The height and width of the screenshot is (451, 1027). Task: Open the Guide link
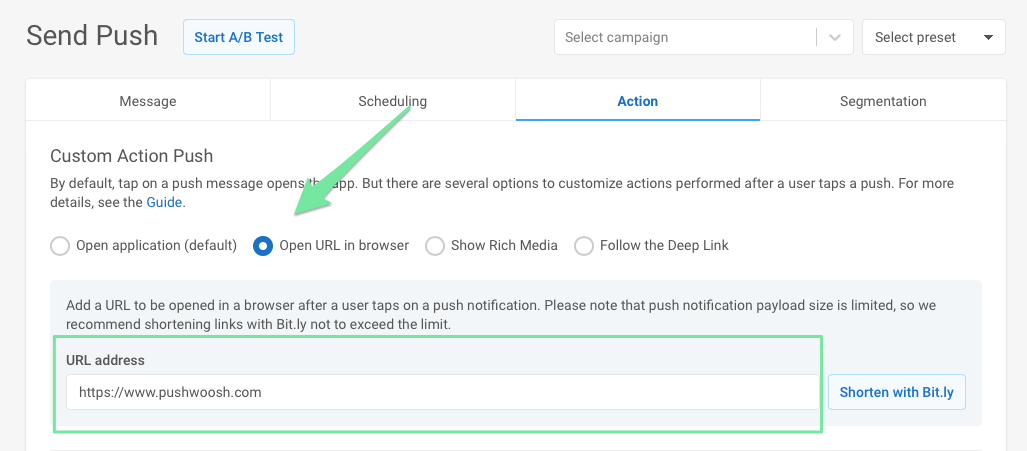pyautogui.click(x=165, y=202)
